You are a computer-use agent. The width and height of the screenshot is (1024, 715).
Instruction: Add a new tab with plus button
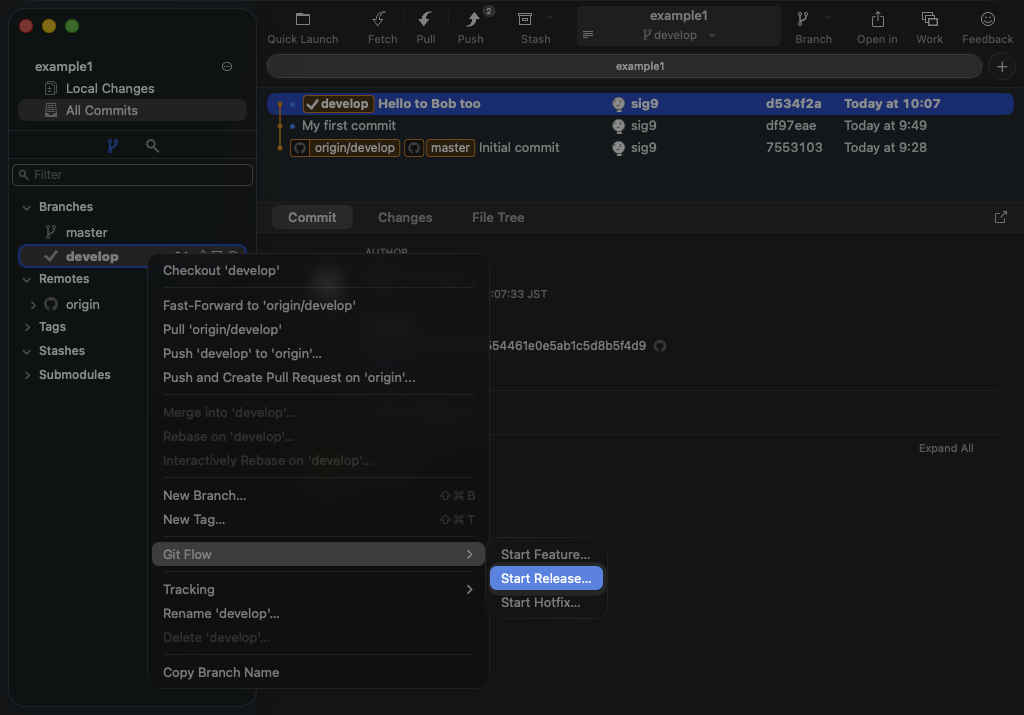coord(1001,66)
